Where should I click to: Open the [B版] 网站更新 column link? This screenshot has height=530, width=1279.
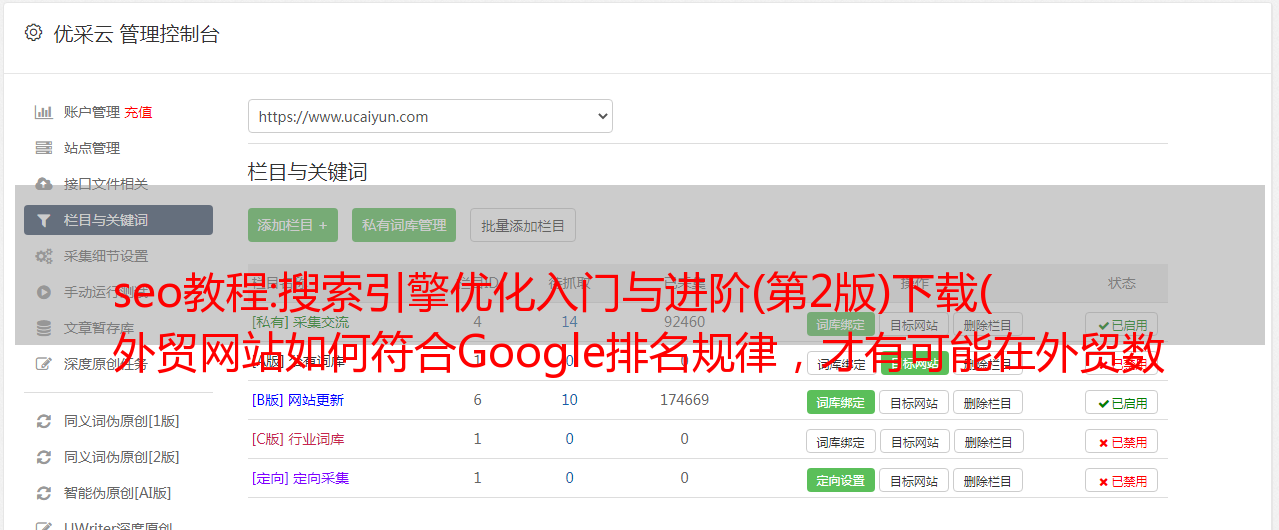pyautogui.click(x=298, y=400)
